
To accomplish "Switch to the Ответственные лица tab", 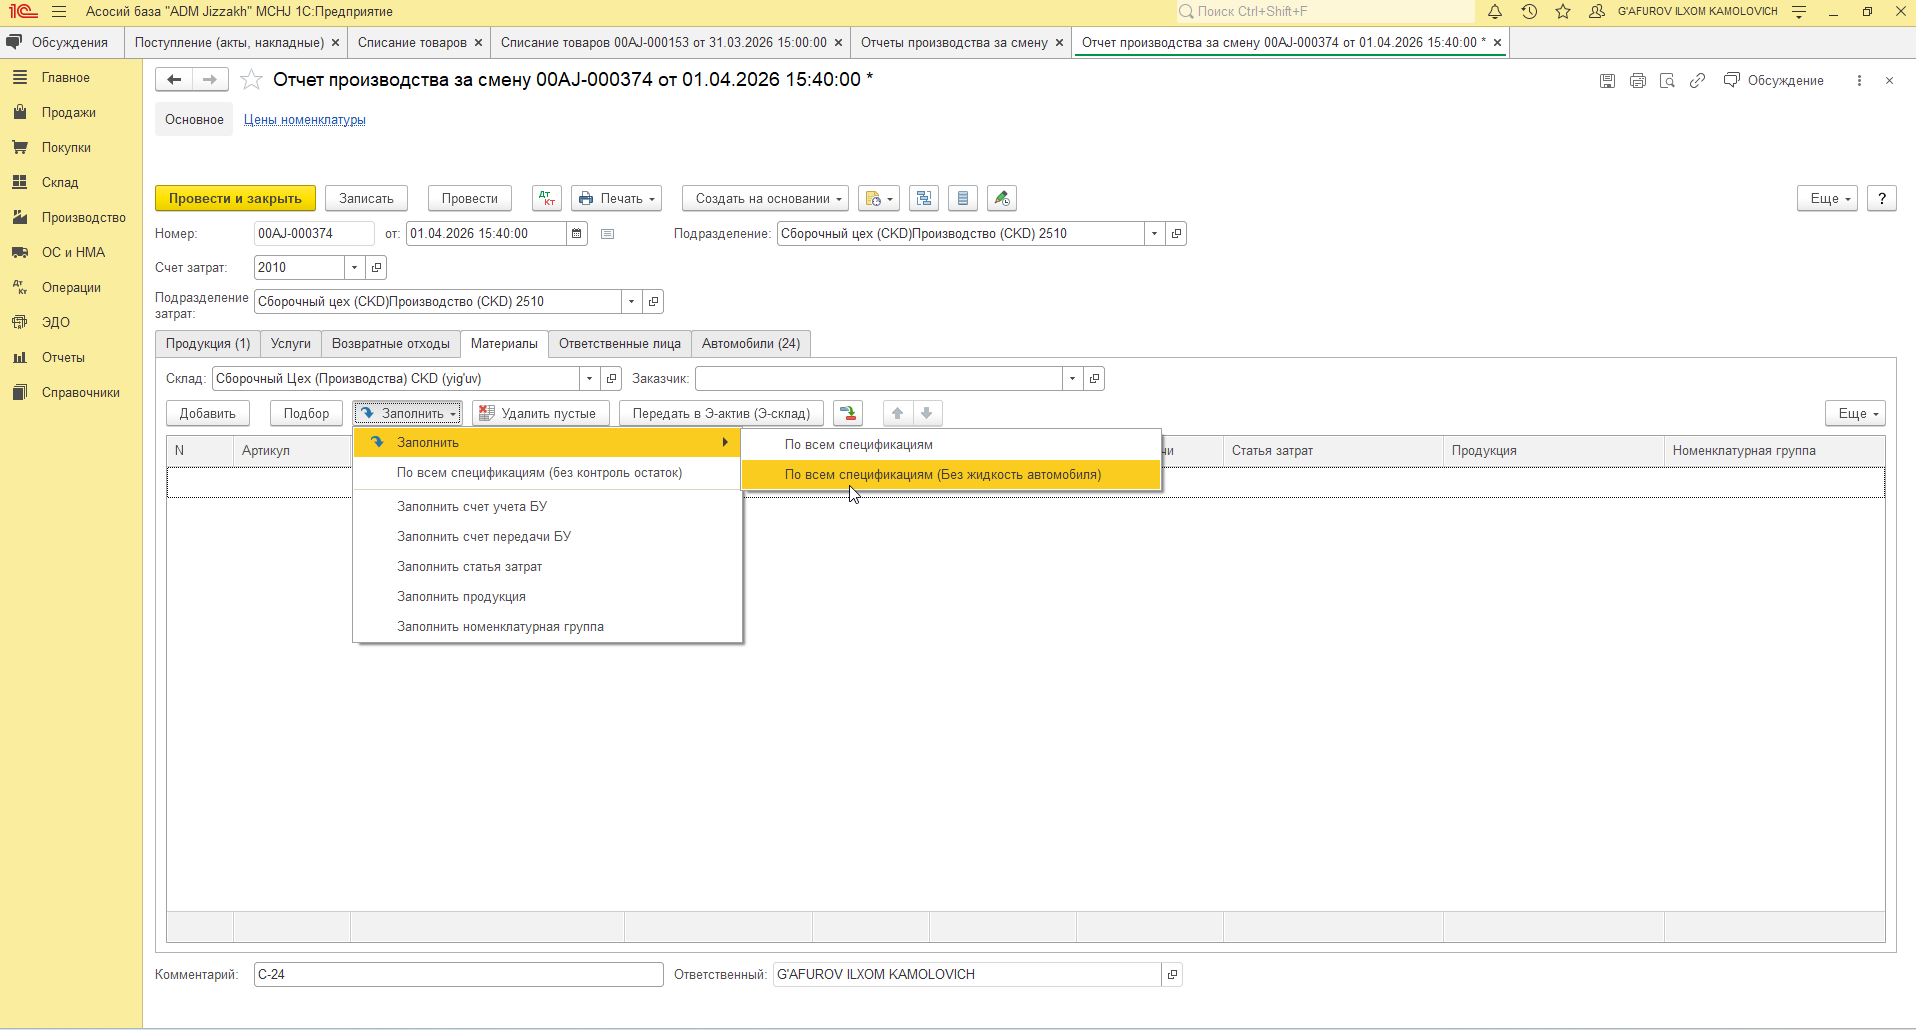I will tap(620, 344).
